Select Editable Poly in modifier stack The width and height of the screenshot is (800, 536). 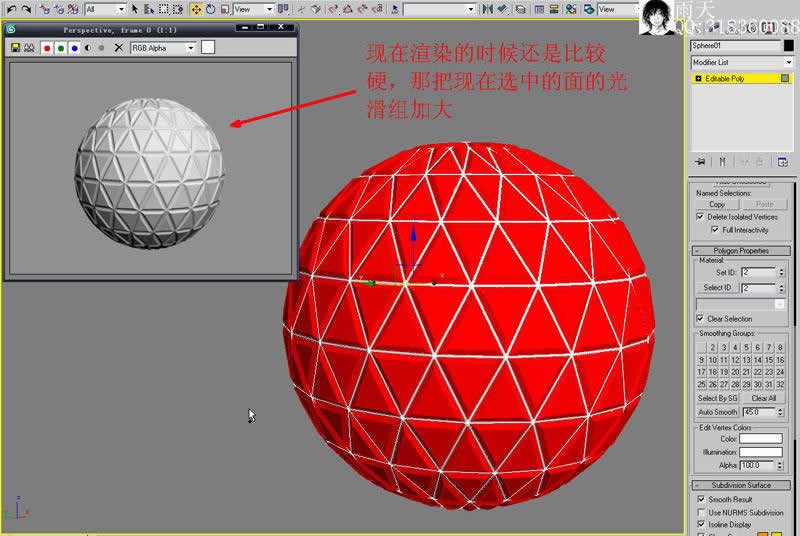735,78
